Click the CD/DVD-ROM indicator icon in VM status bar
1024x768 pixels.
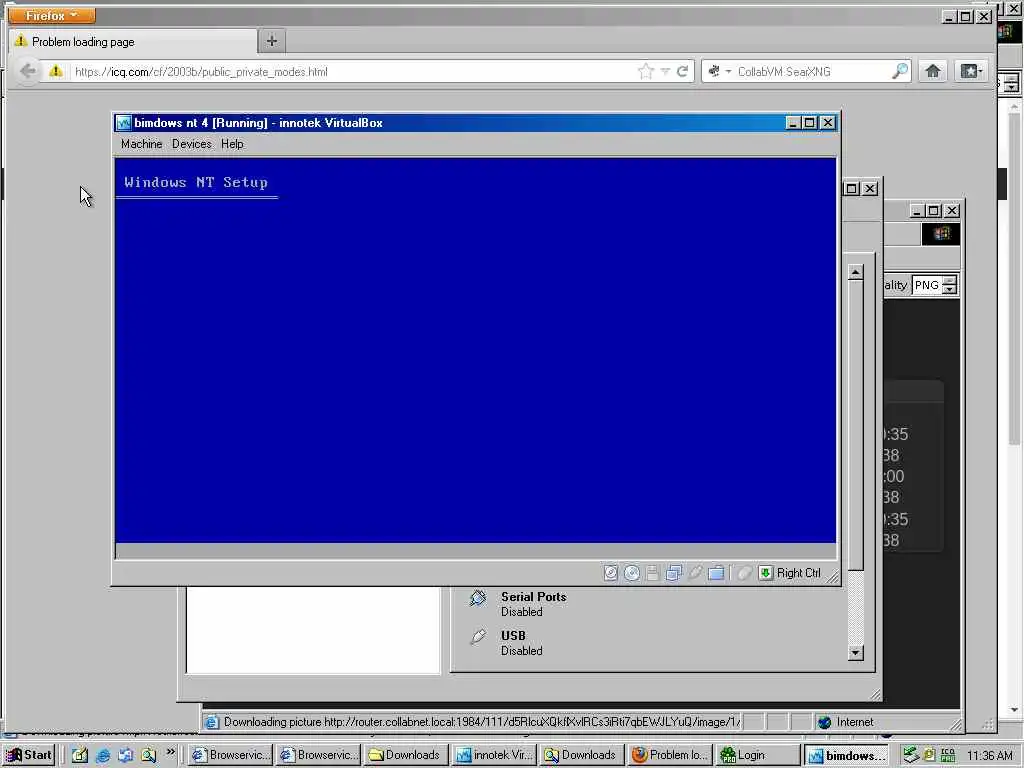click(632, 573)
